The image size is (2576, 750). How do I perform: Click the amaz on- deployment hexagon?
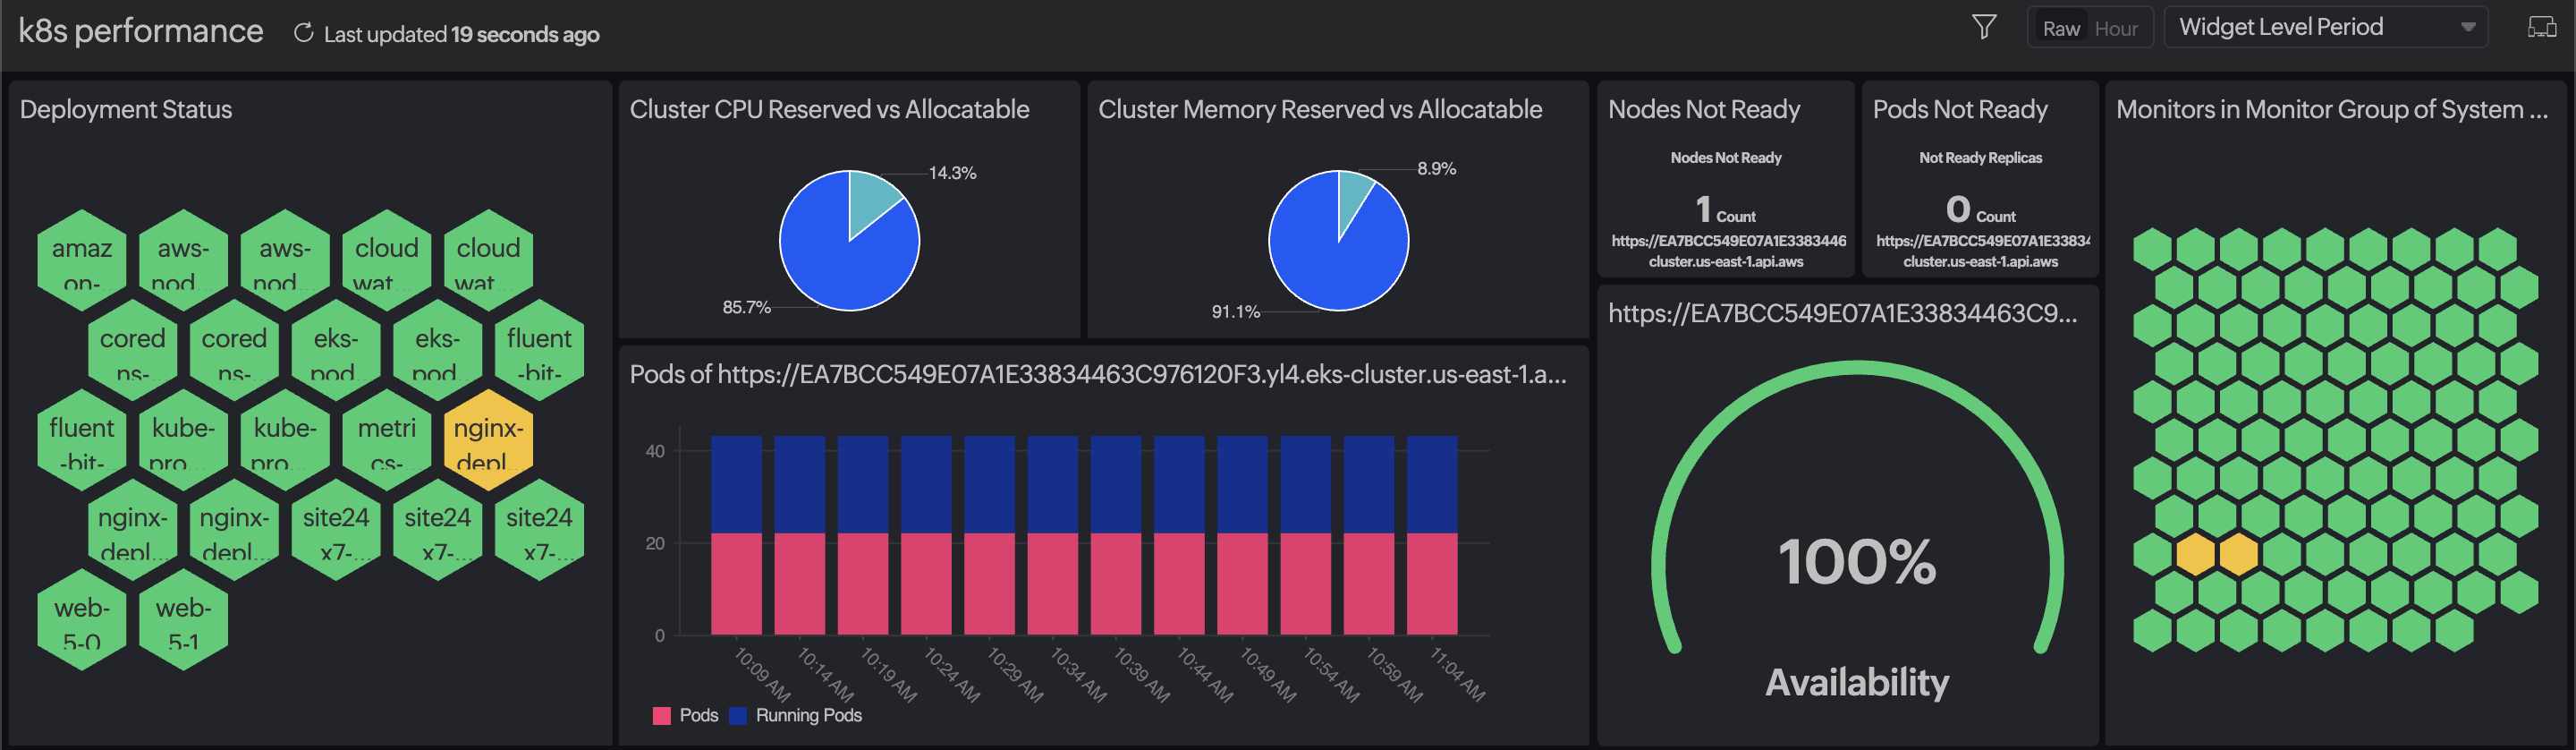tap(82, 260)
